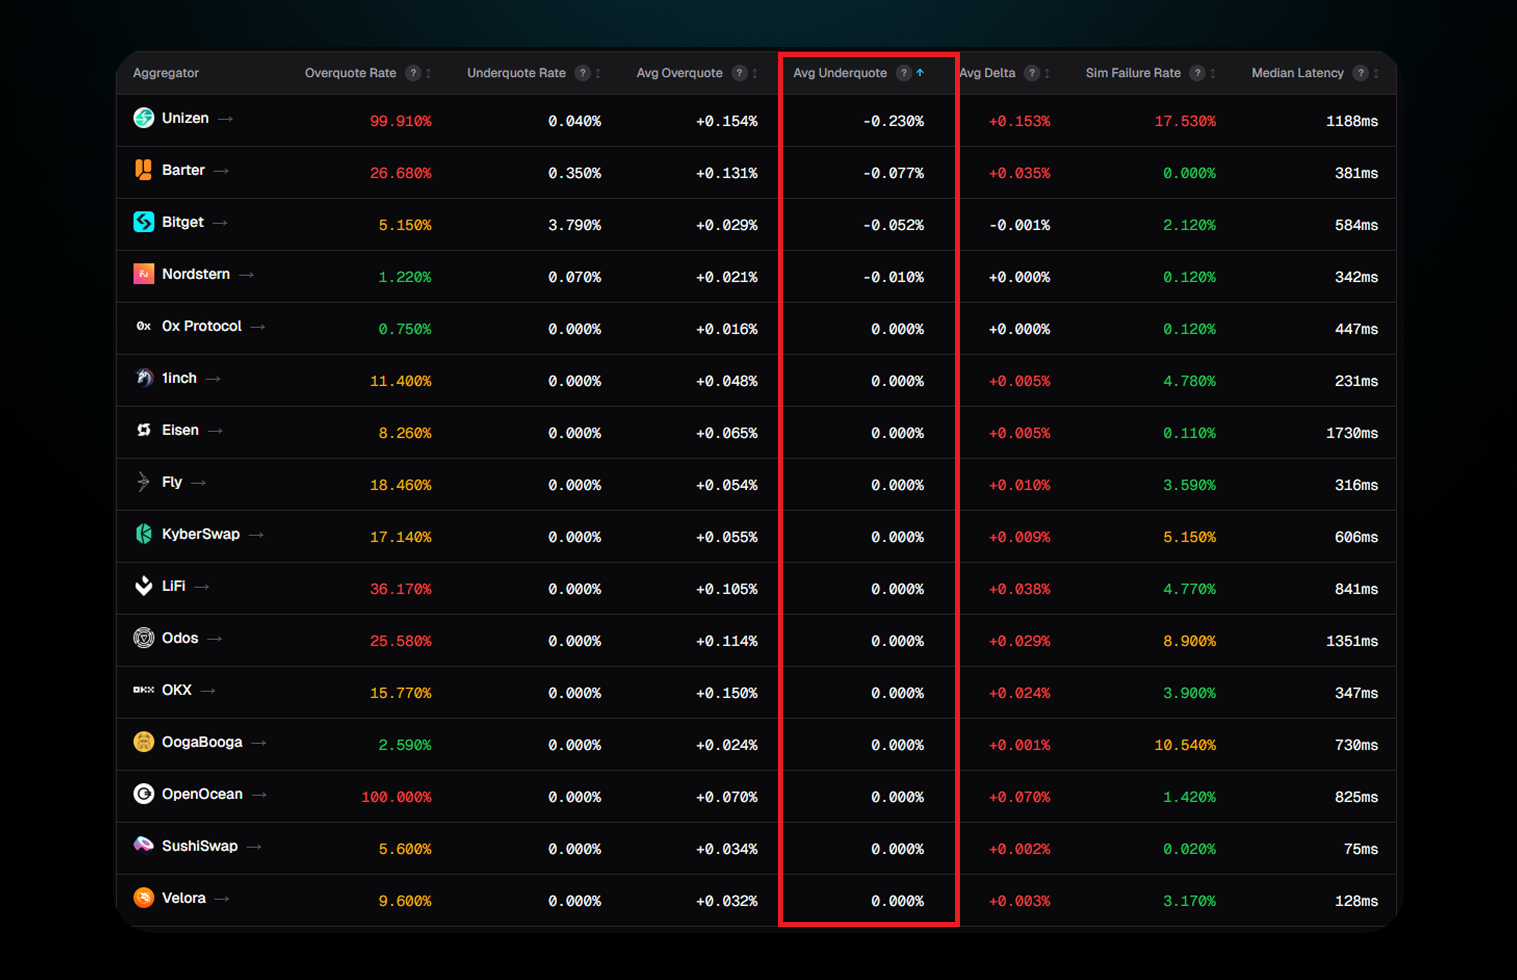Select the Fly aggregator name
The image size is (1517, 980).
click(172, 482)
